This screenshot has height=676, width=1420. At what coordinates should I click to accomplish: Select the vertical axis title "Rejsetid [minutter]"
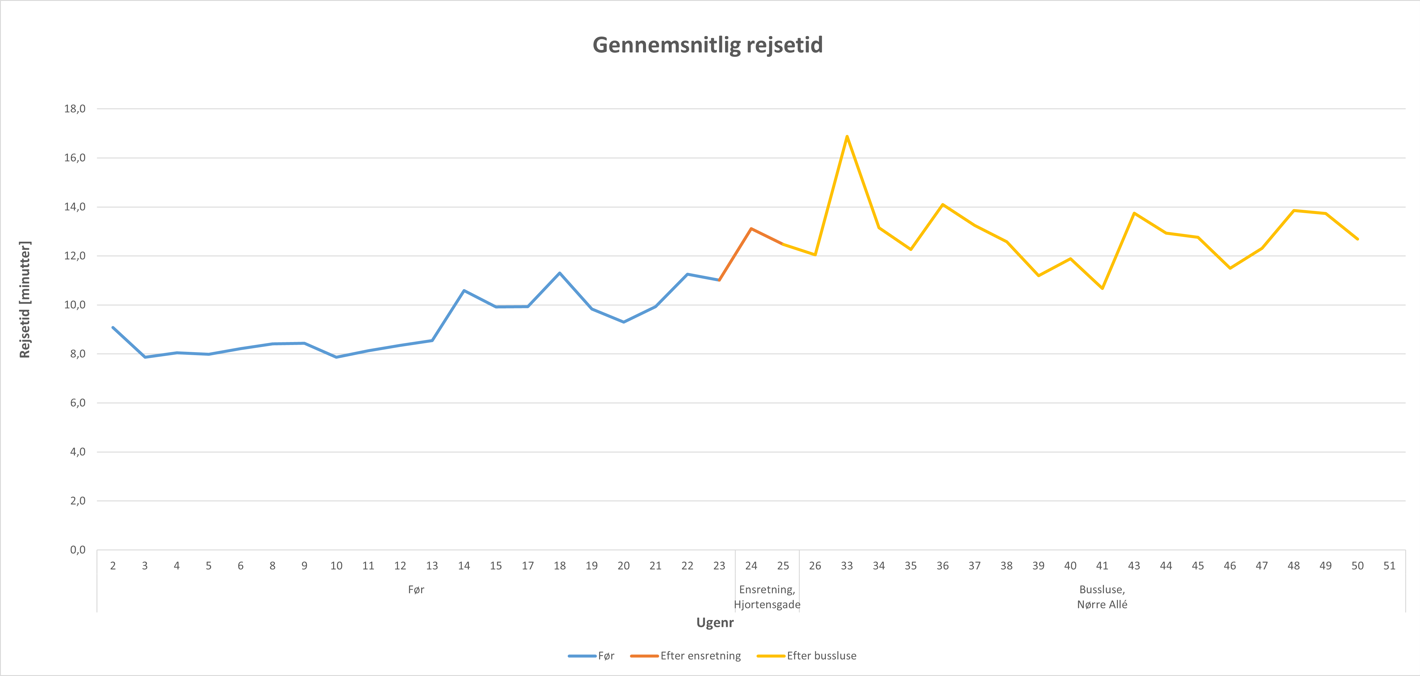[x=25, y=300]
